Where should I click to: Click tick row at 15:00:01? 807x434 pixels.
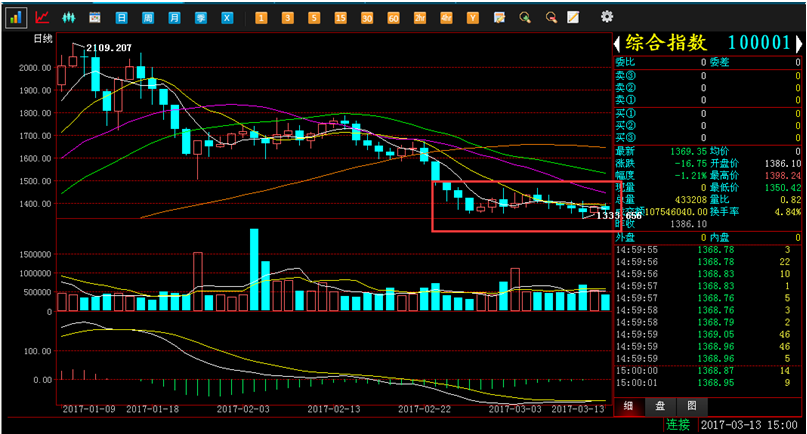[705, 383]
